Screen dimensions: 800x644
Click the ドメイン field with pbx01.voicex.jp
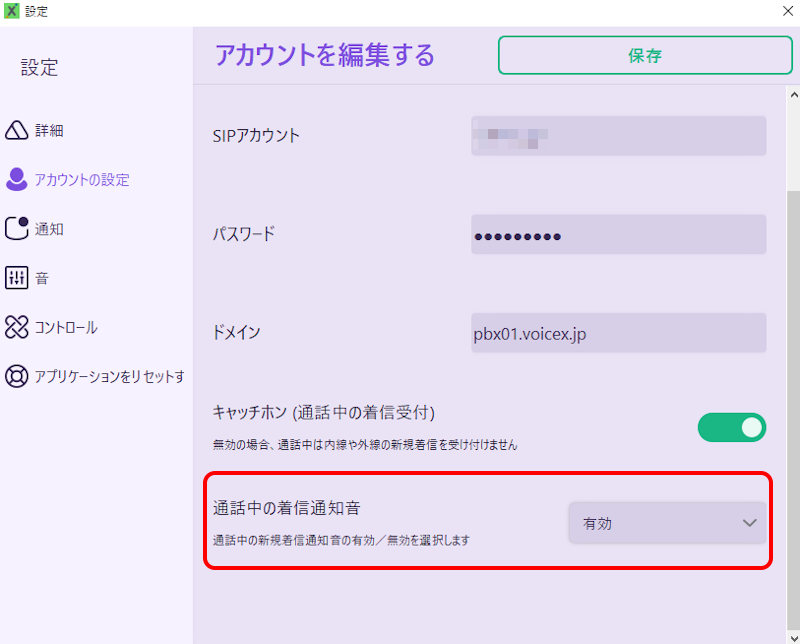point(618,333)
